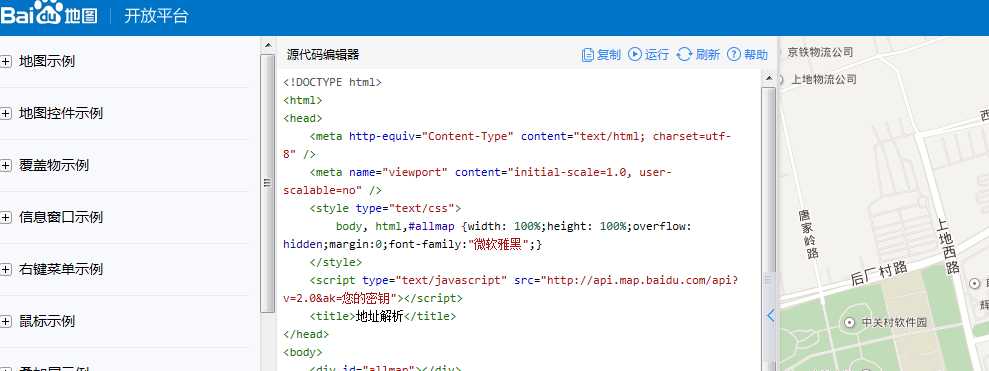Click the <title>地址解析</title> code line
This screenshot has height=371, width=989.
click(383, 316)
